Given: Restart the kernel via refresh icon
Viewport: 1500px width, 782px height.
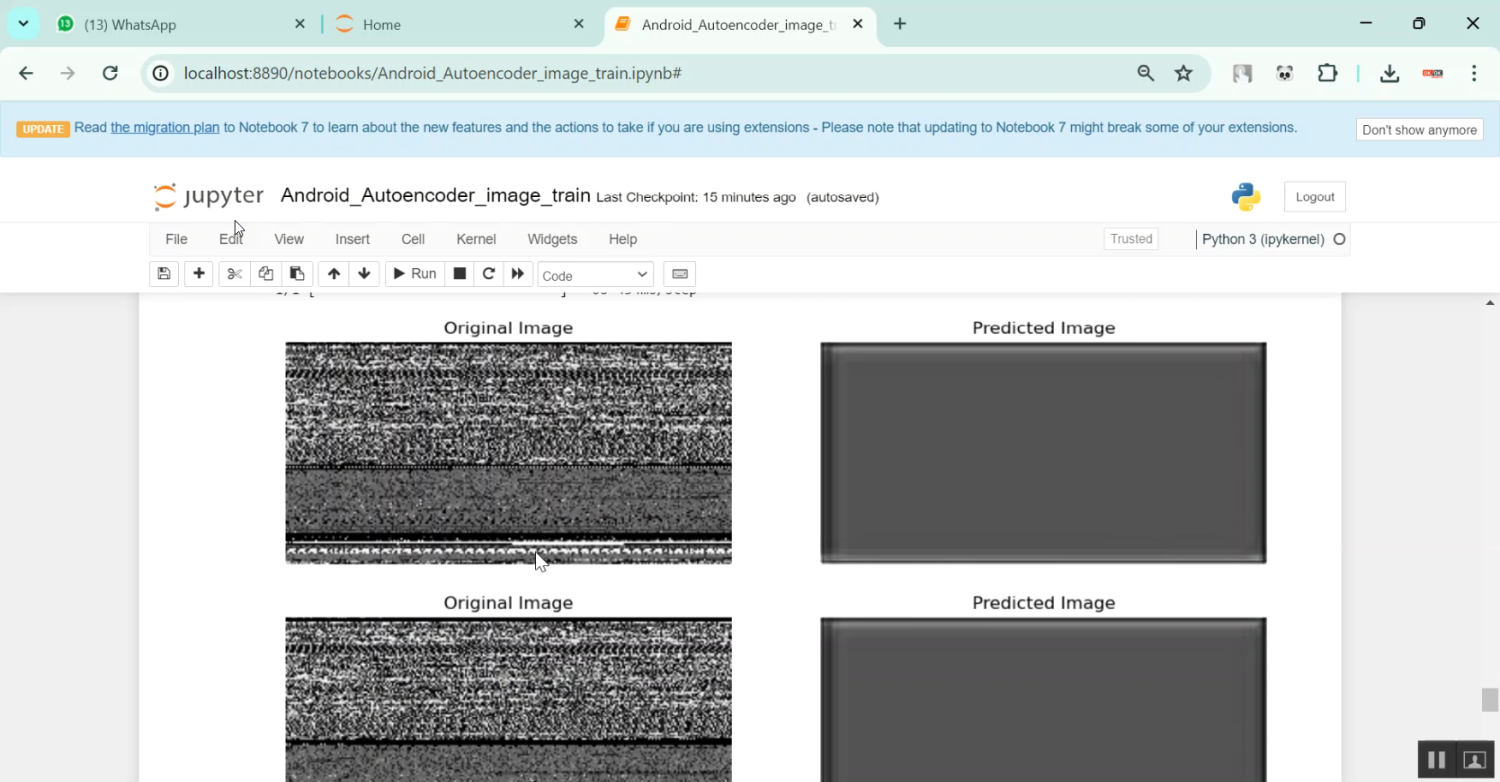Looking at the screenshot, I should pyautogui.click(x=488, y=273).
